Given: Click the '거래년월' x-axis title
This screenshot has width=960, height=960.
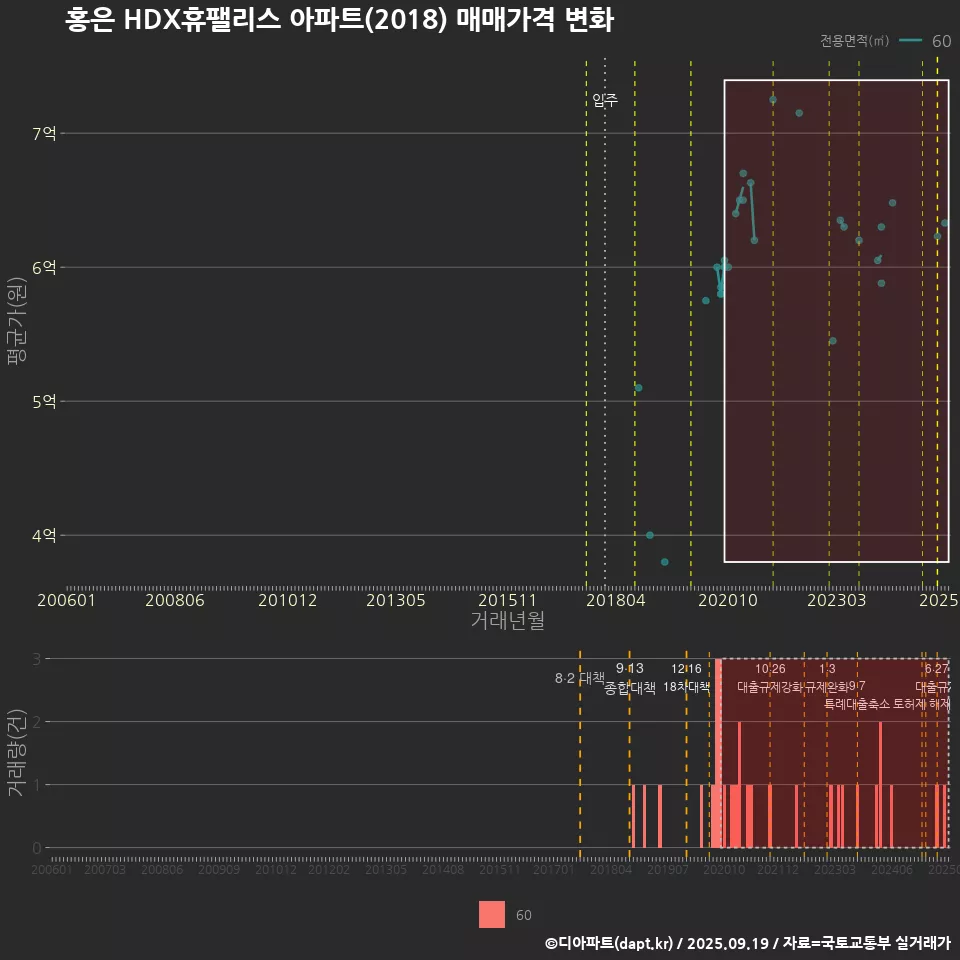Looking at the screenshot, I should [507, 621].
